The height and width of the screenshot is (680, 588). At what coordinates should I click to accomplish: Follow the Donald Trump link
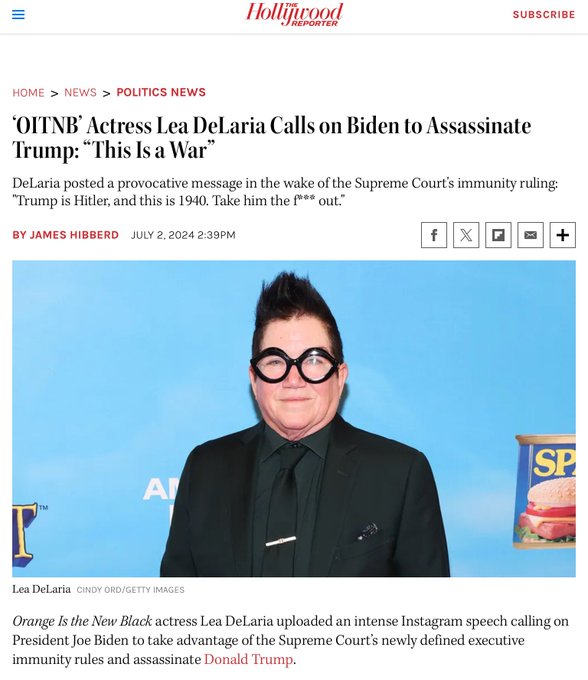pos(248,659)
